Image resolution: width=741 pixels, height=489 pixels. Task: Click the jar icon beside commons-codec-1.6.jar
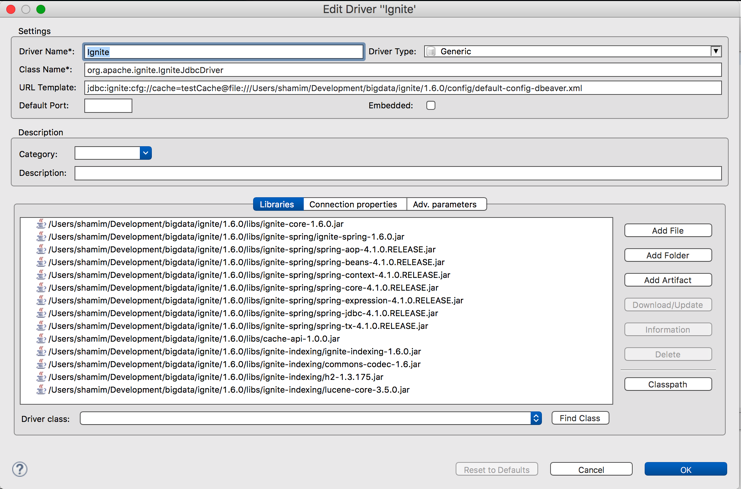tap(41, 364)
